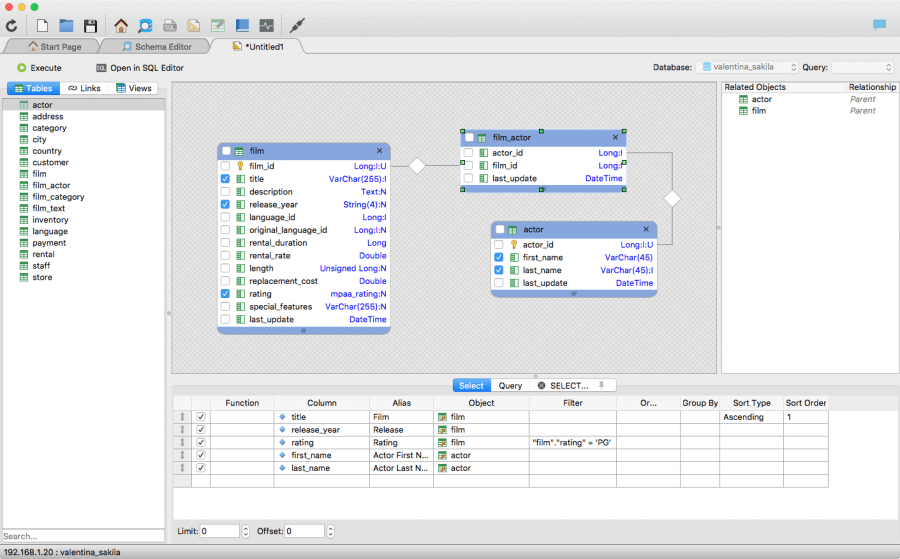Switch to the Start Page tab
The width and height of the screenshot is (900, 559).
[55, 46]
